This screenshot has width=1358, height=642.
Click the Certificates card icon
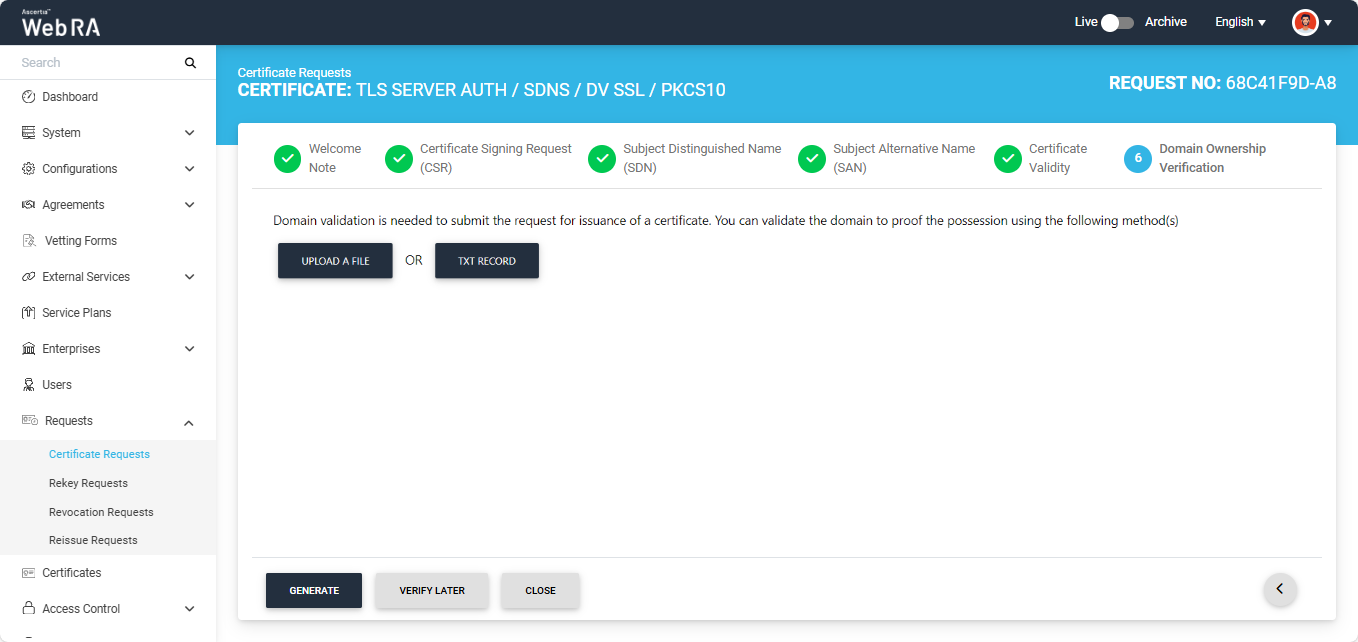click(29, 573)
